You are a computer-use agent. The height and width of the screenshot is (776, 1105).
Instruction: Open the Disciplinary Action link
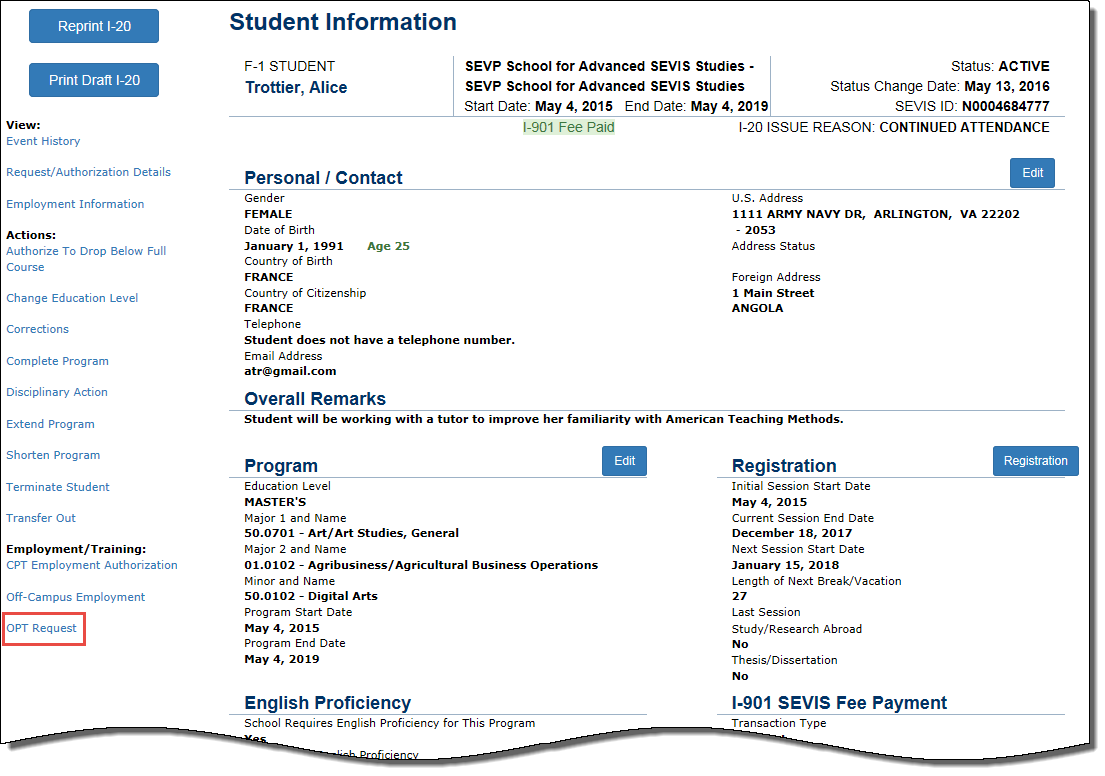click(57, 392)
